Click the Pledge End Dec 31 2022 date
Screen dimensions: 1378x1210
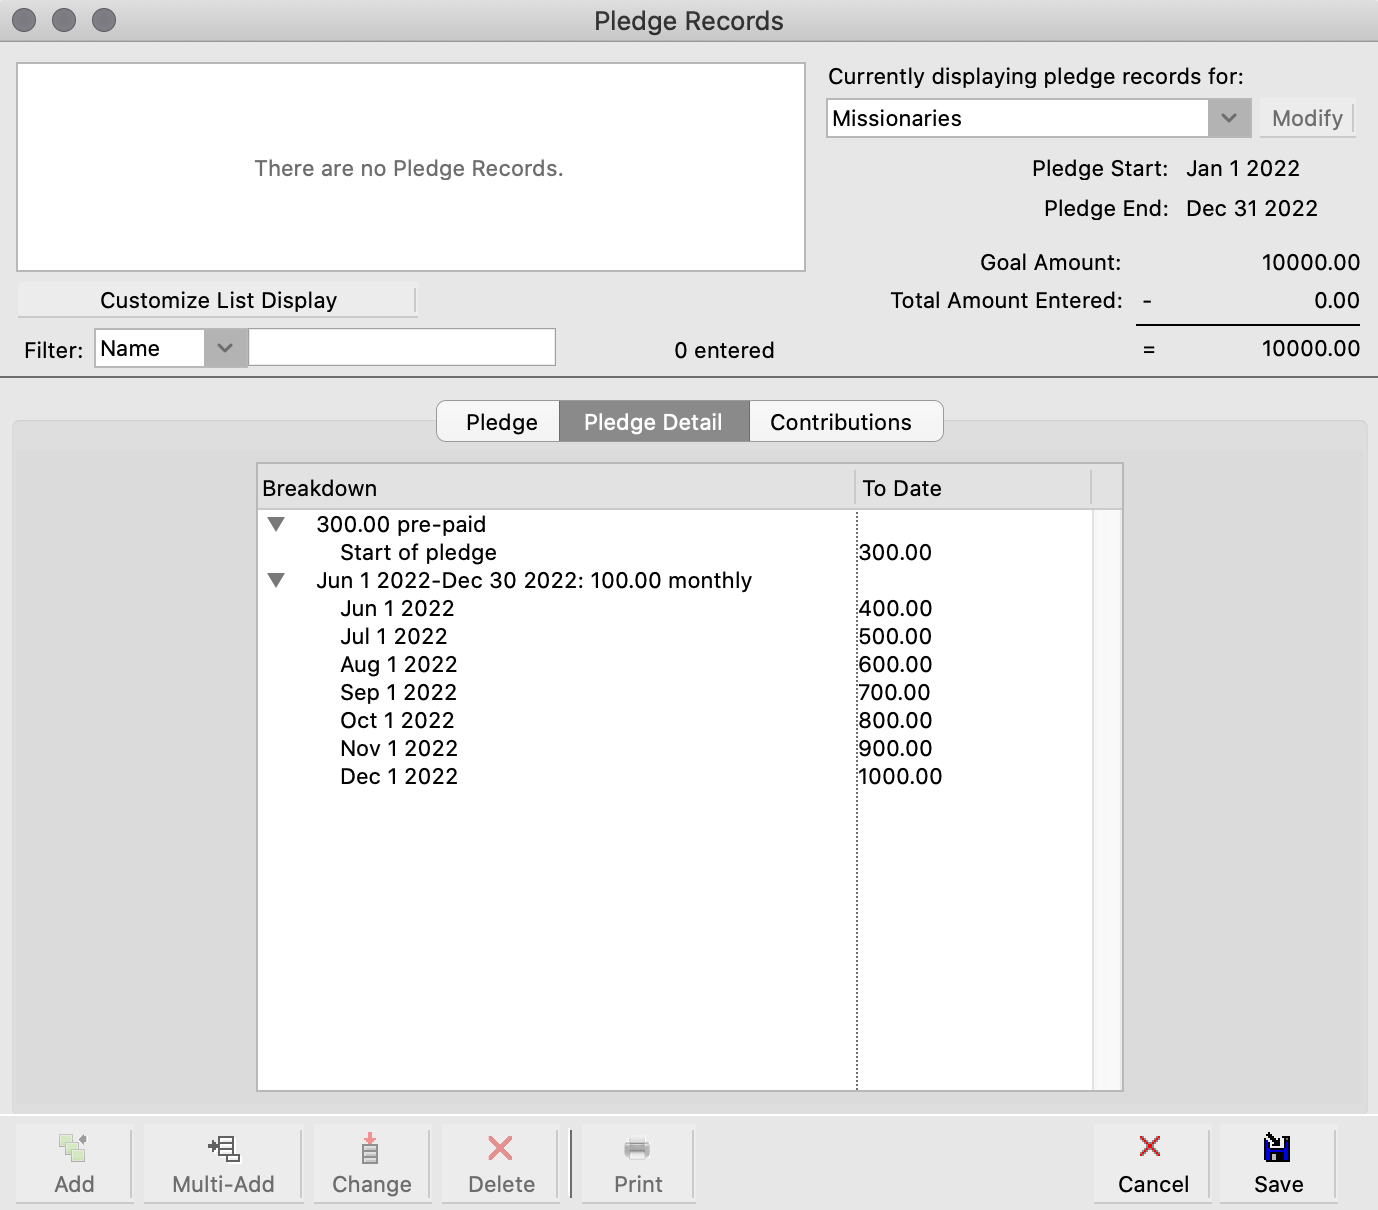click(x=1252, y=208)
